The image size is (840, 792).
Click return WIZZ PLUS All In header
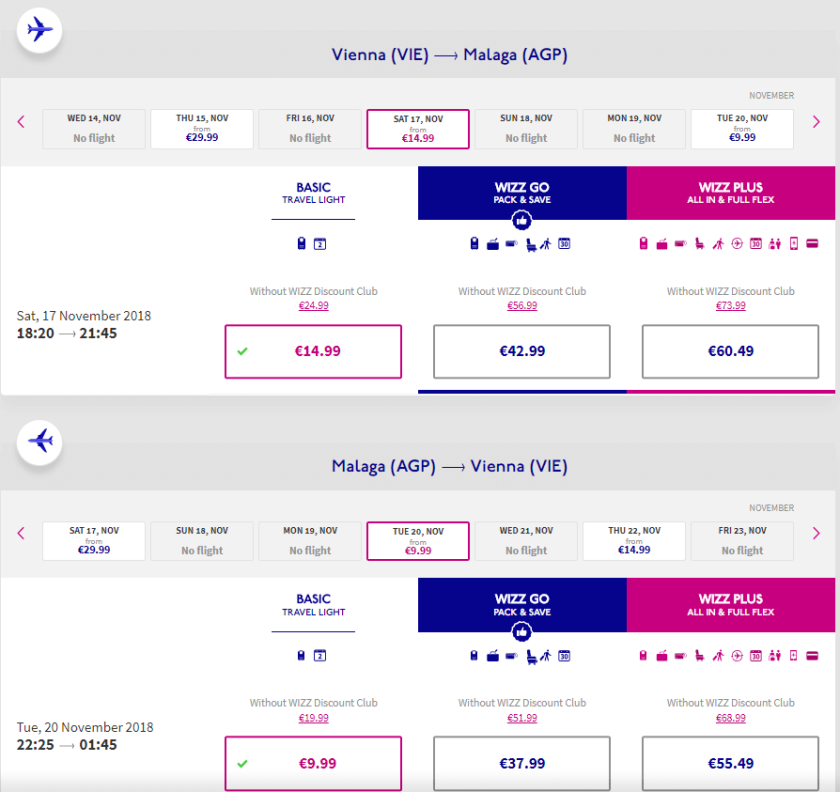732,605
